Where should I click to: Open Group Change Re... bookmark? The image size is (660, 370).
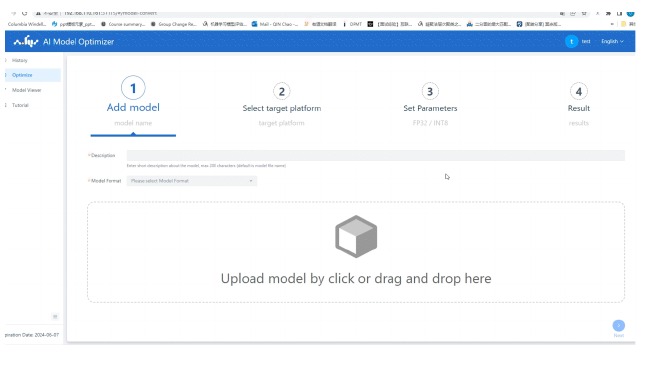click(x=174, y=24)
